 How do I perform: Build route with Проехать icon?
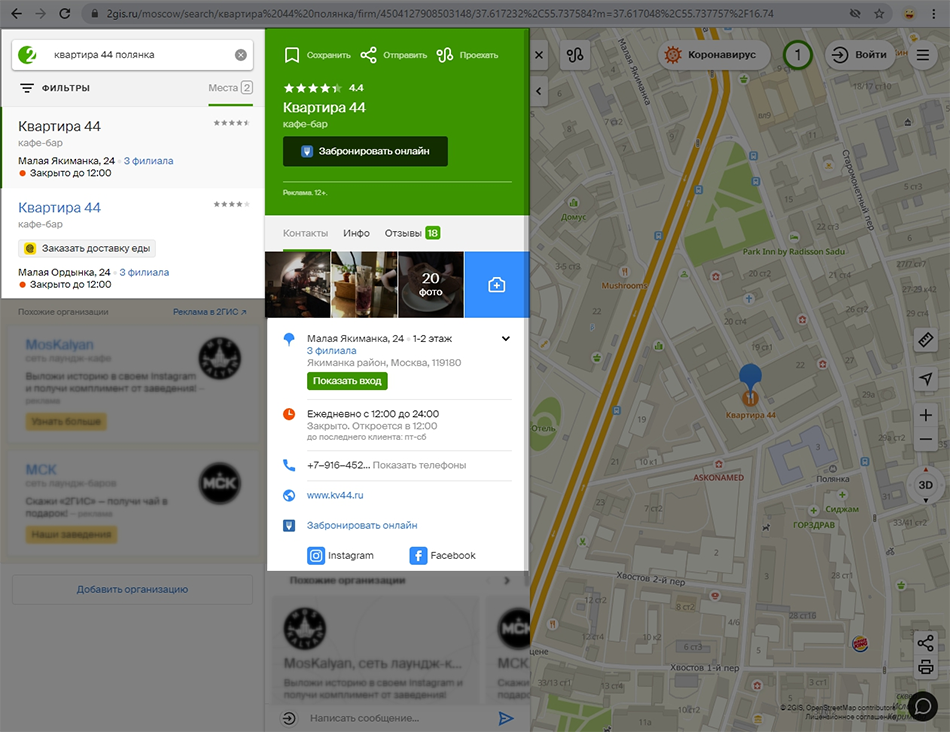467,55
